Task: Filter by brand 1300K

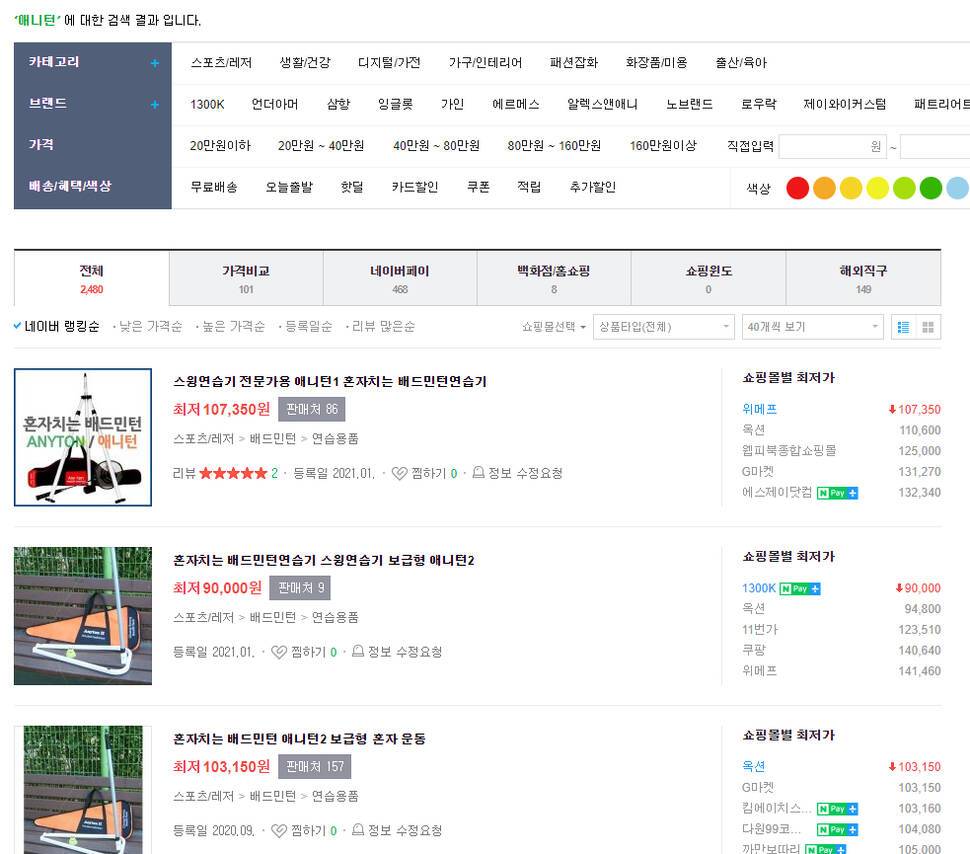Action: 207,104
